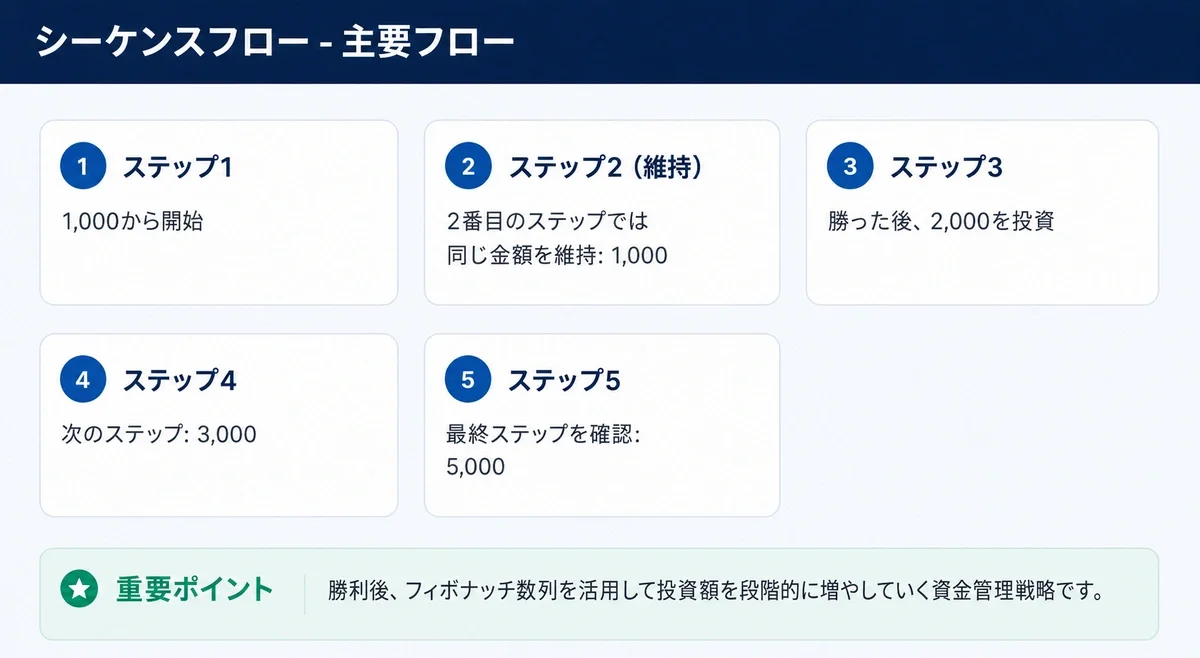Click the 5,000 amount in step 5
The image size is (1200, 658).
click(x=476, y=467)
